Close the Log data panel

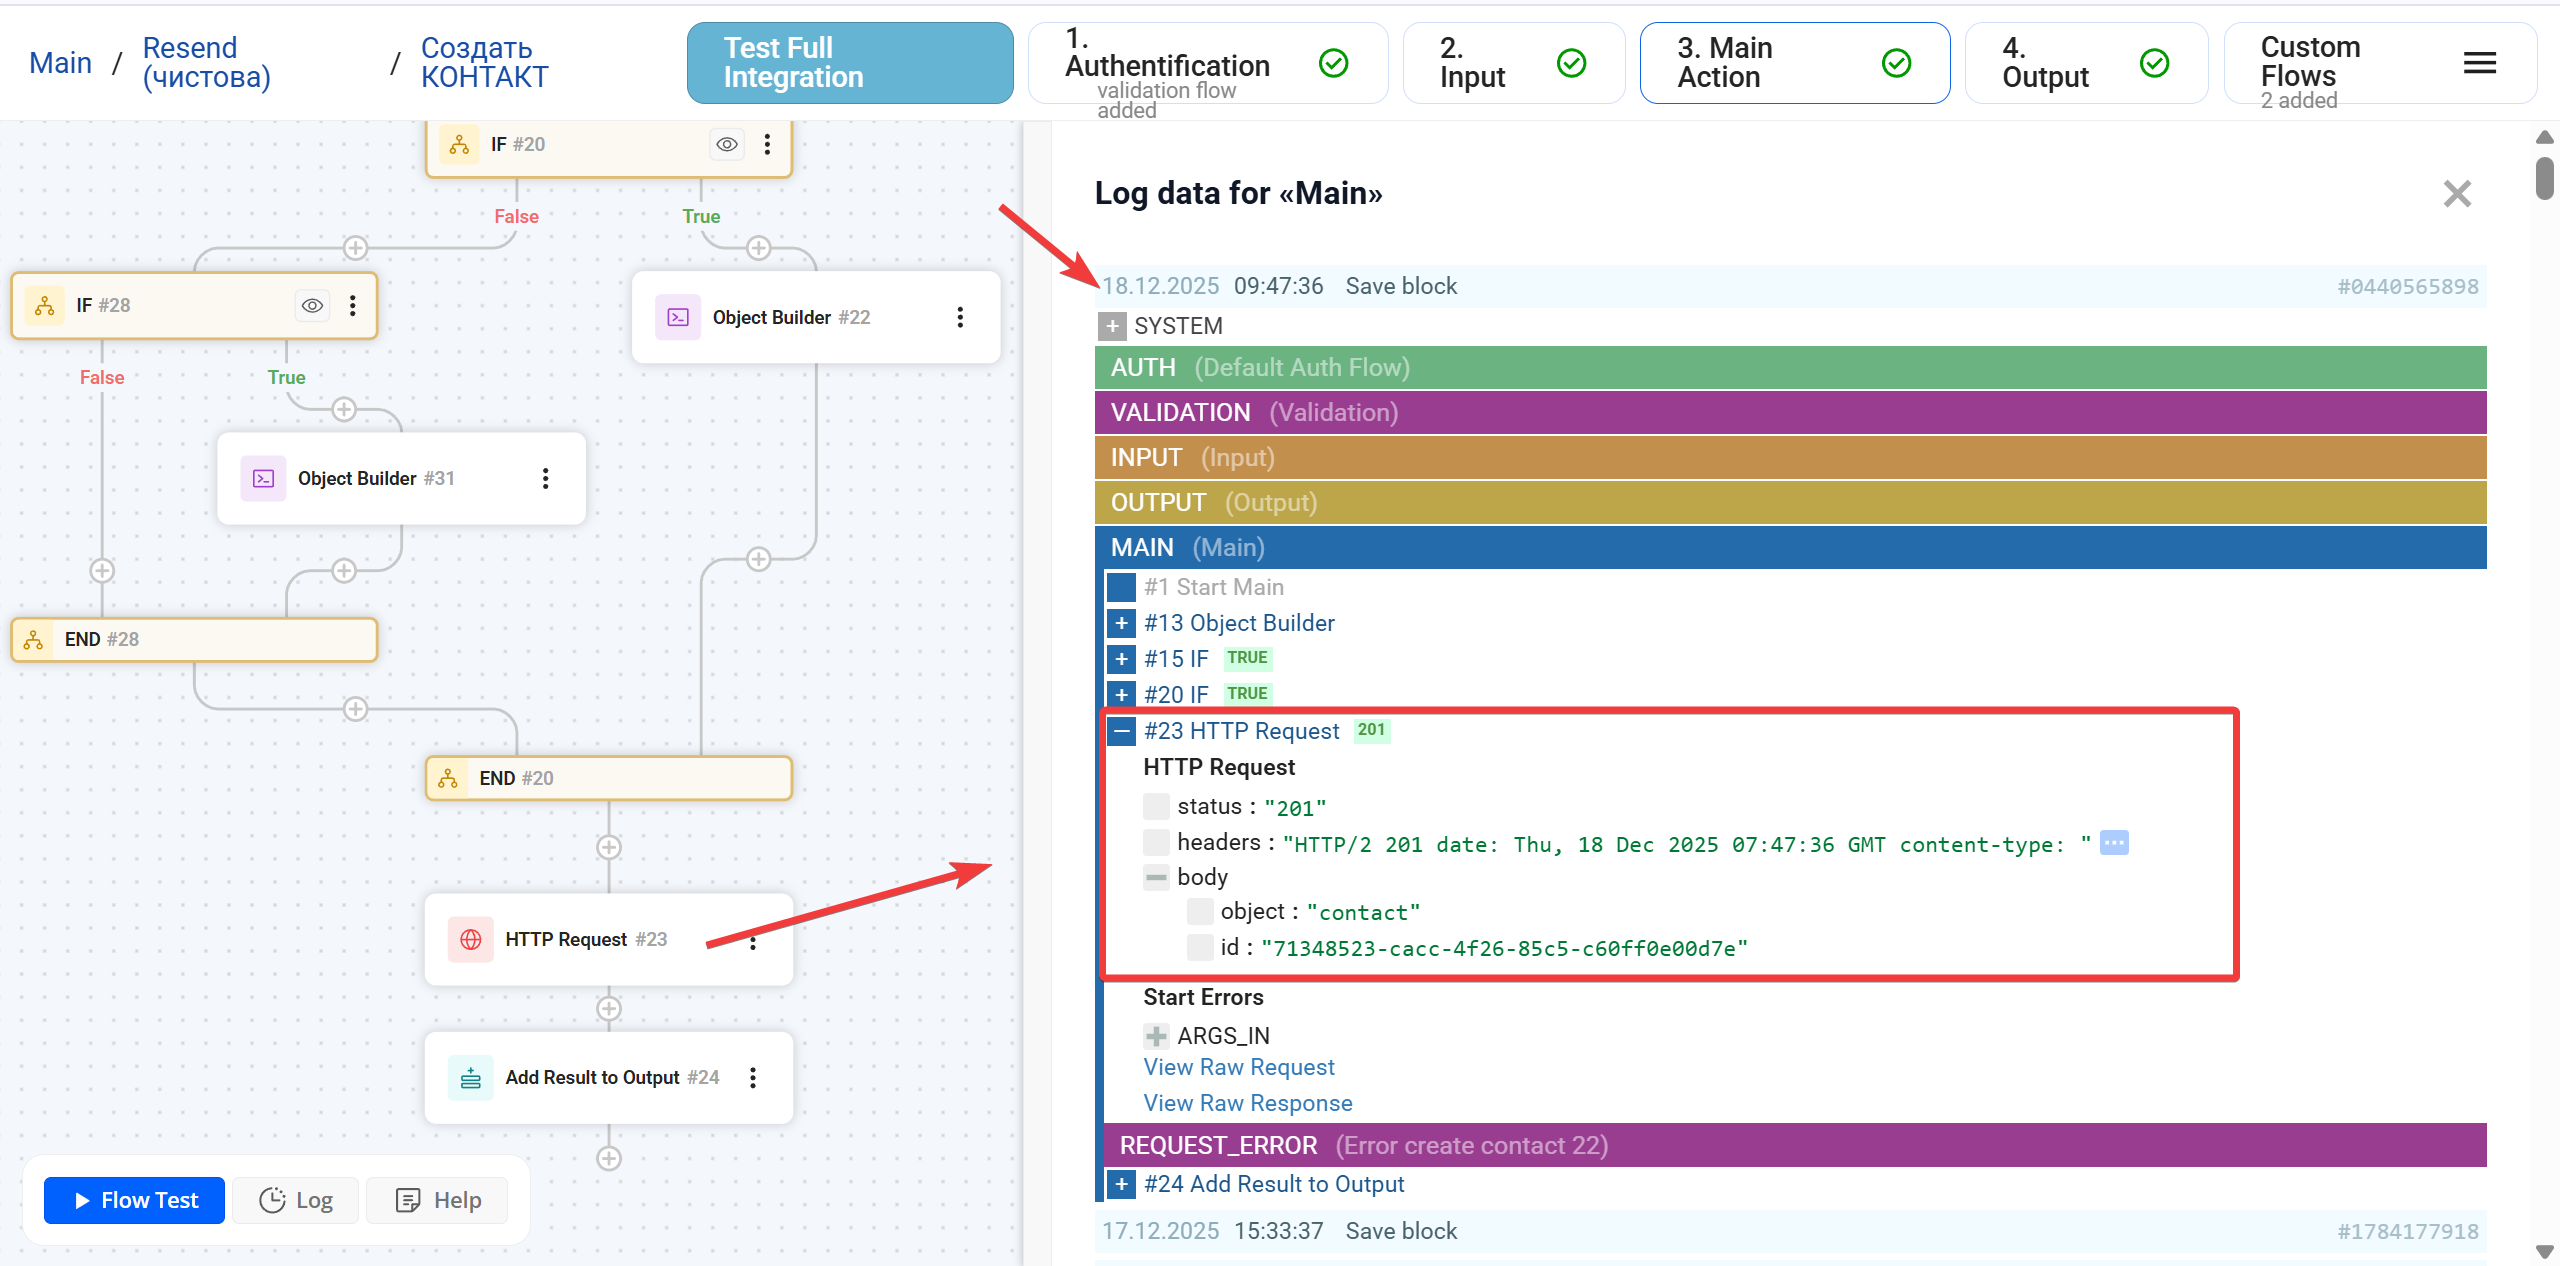[x=2456, y=193]
